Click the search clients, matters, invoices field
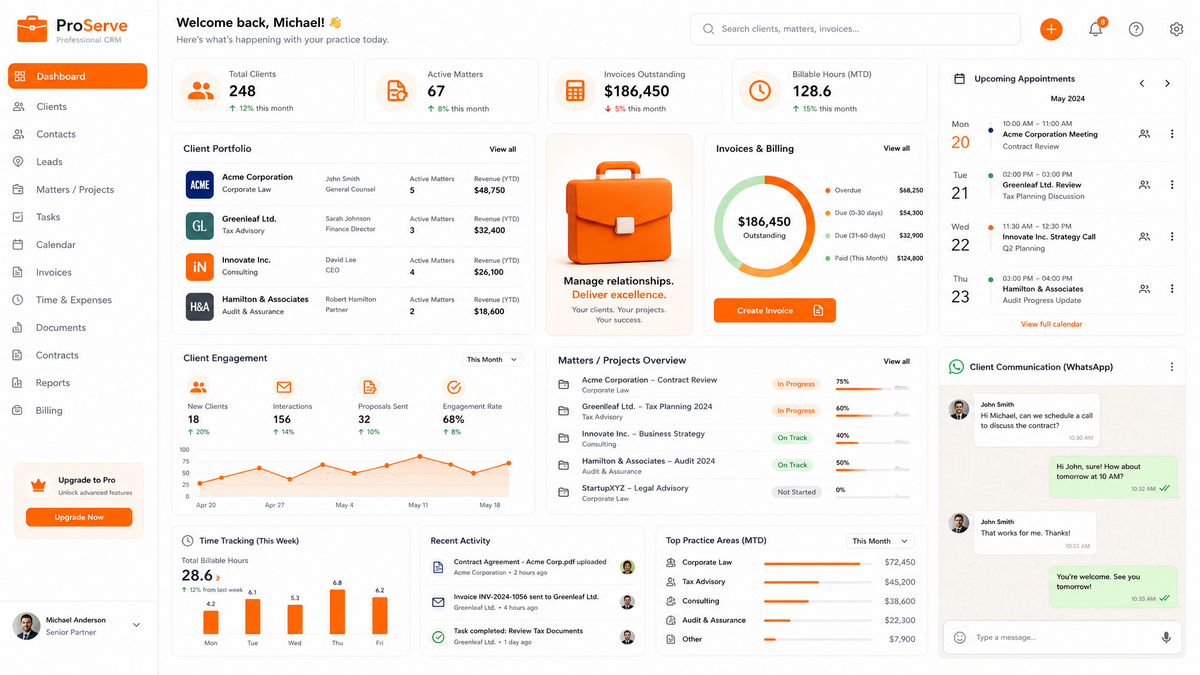 (x=855, y=29)
